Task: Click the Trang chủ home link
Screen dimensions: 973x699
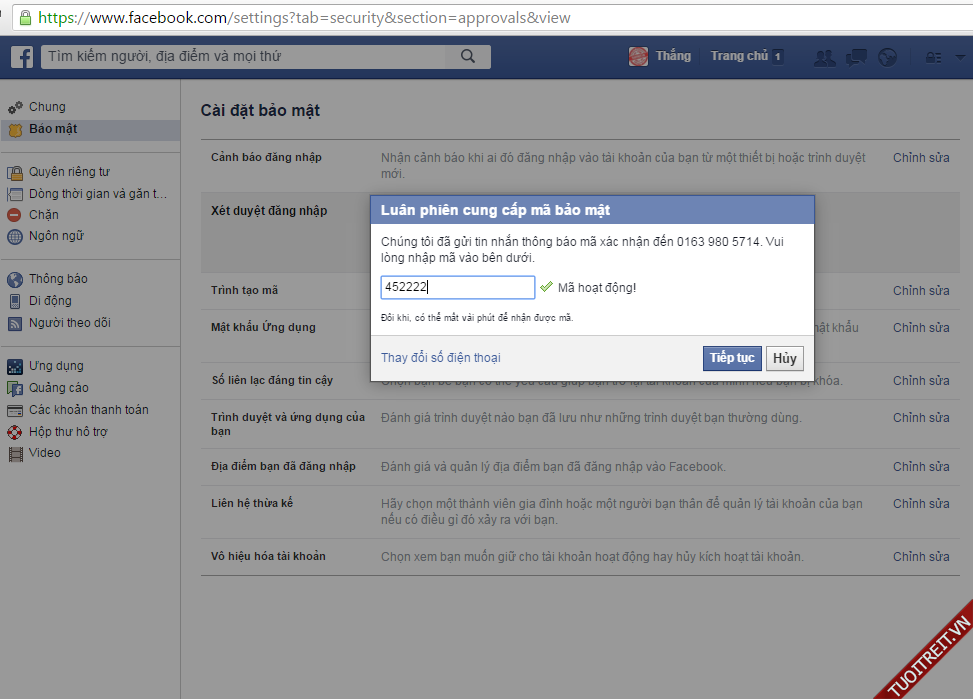Action: coord(739,57)
